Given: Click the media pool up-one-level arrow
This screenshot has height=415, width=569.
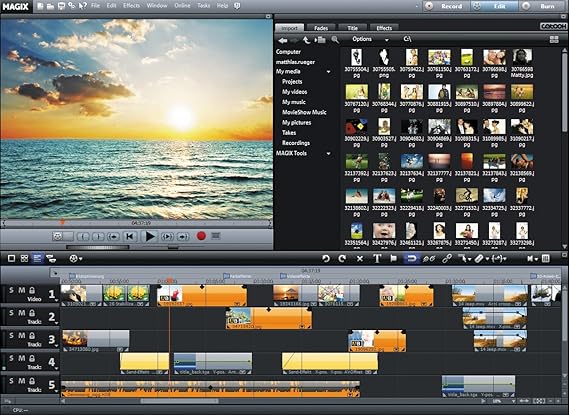Looking at the screenshot, I should click(x=306, y=40).
